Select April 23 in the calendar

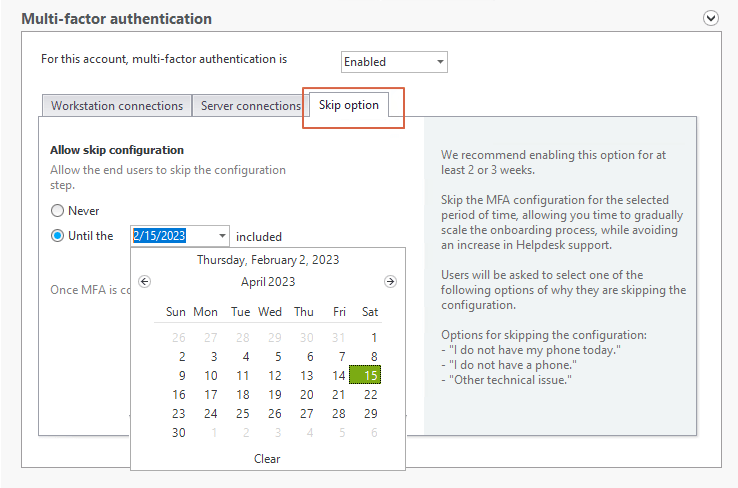pos(178,414)
